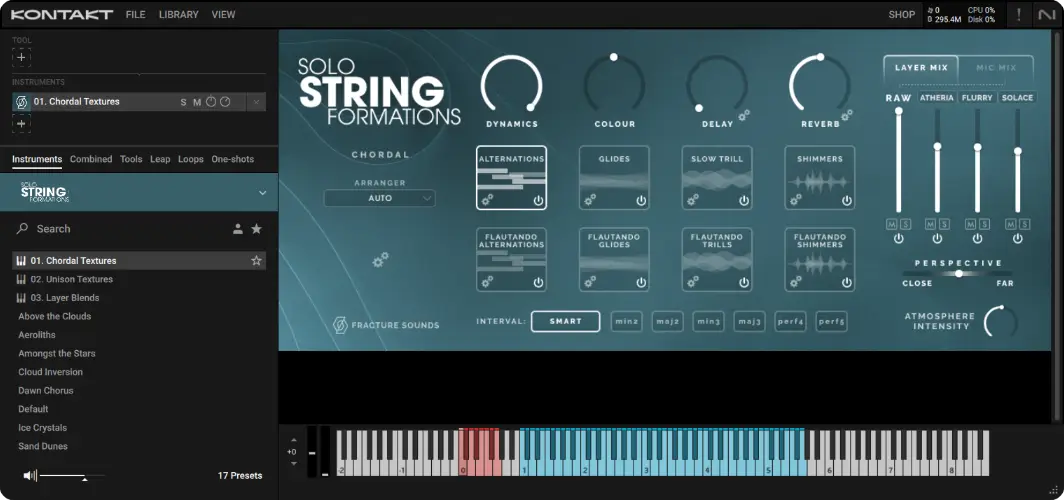Screen dimensions: 1064x500
Task: Open the VIEW menu
Action: click(223, 14)
